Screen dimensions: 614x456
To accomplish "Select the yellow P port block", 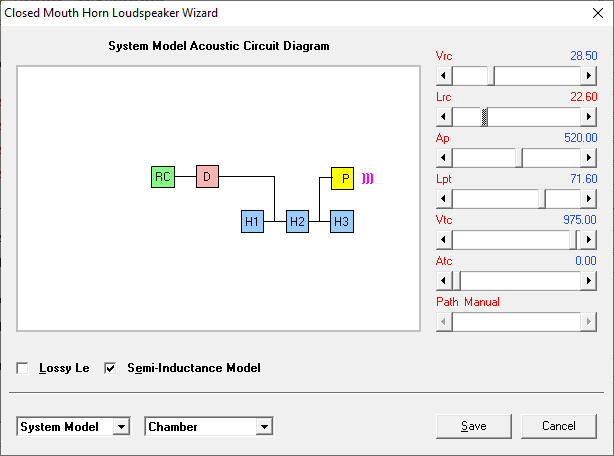I will click(342, 178).
